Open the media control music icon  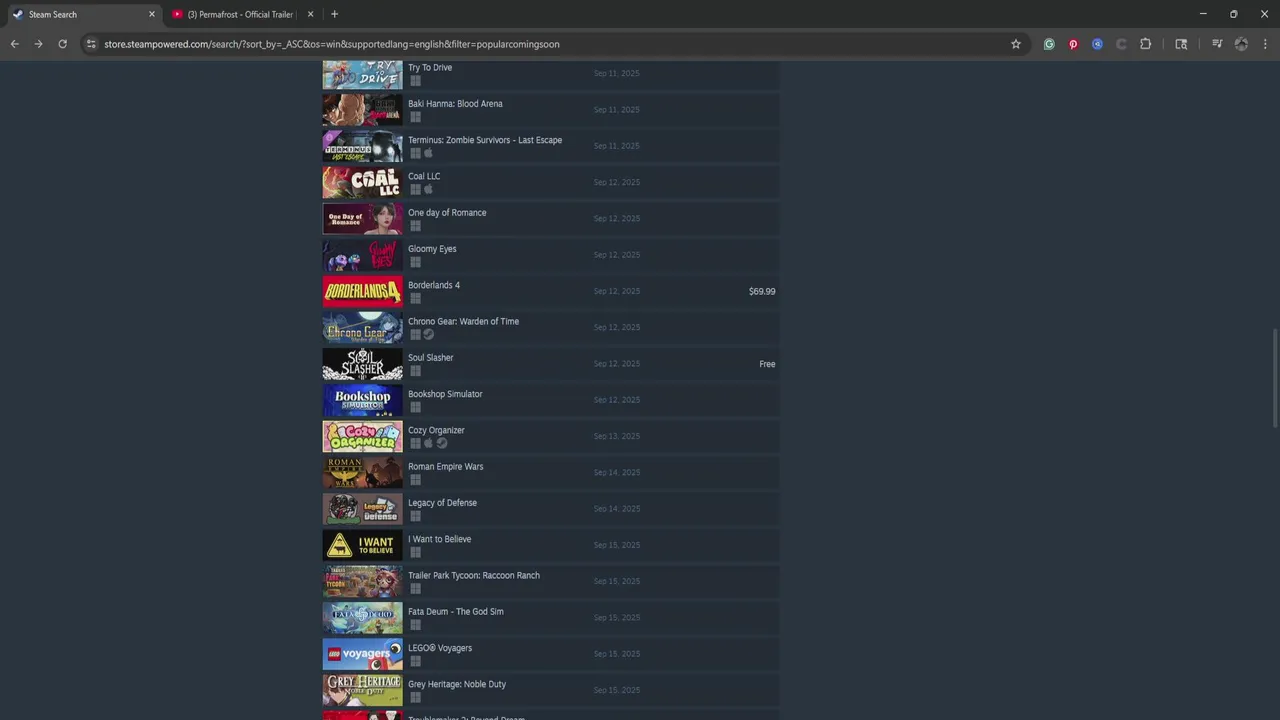[1217, 44]
